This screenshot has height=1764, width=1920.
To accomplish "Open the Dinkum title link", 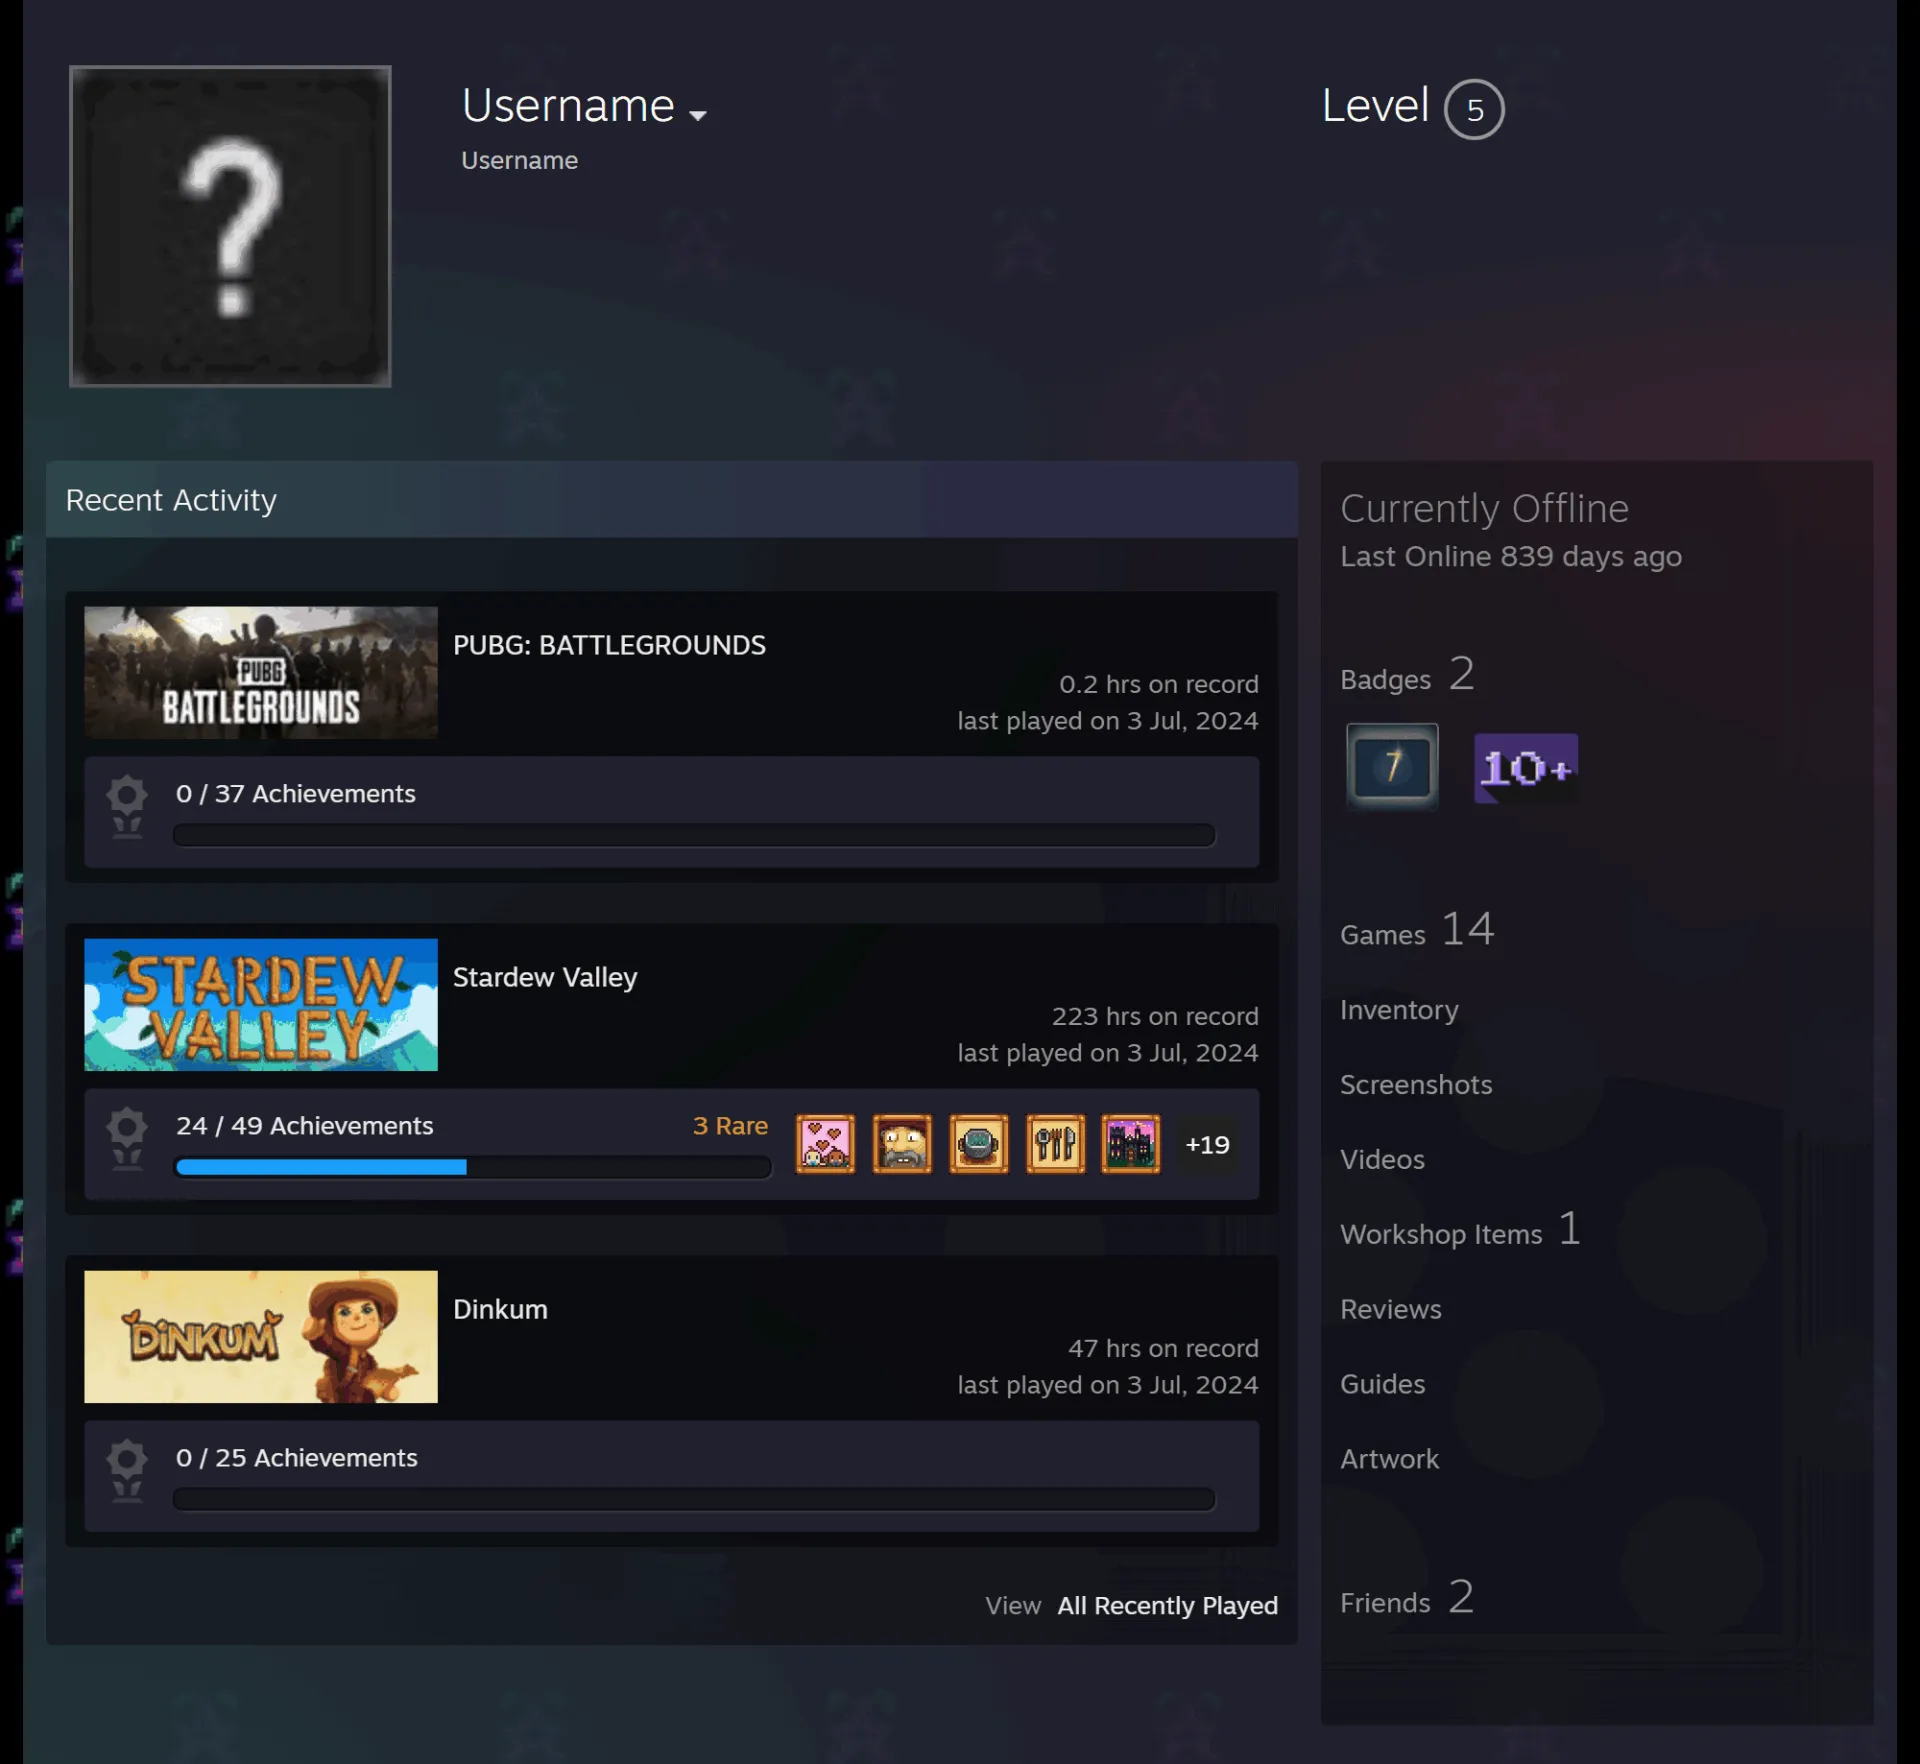I will (x=500, y=1309).
